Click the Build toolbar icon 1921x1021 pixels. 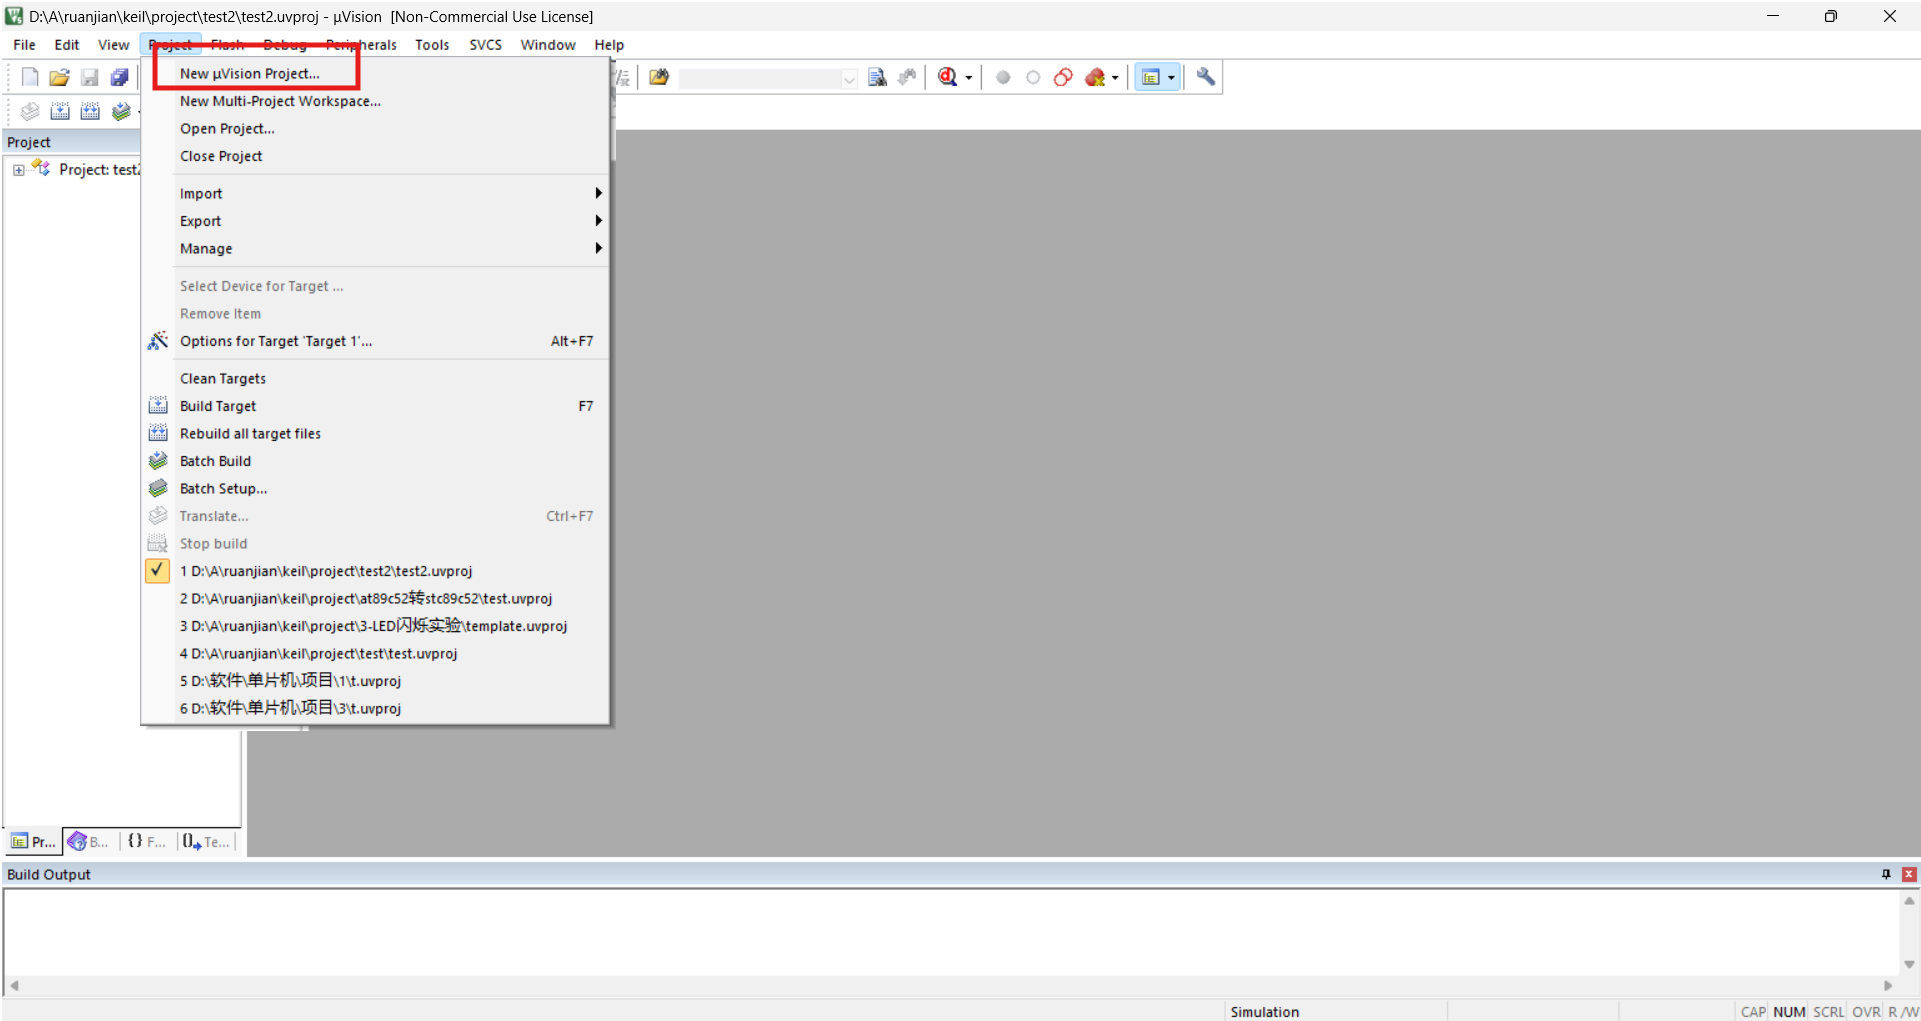click(x=60, y=111)
